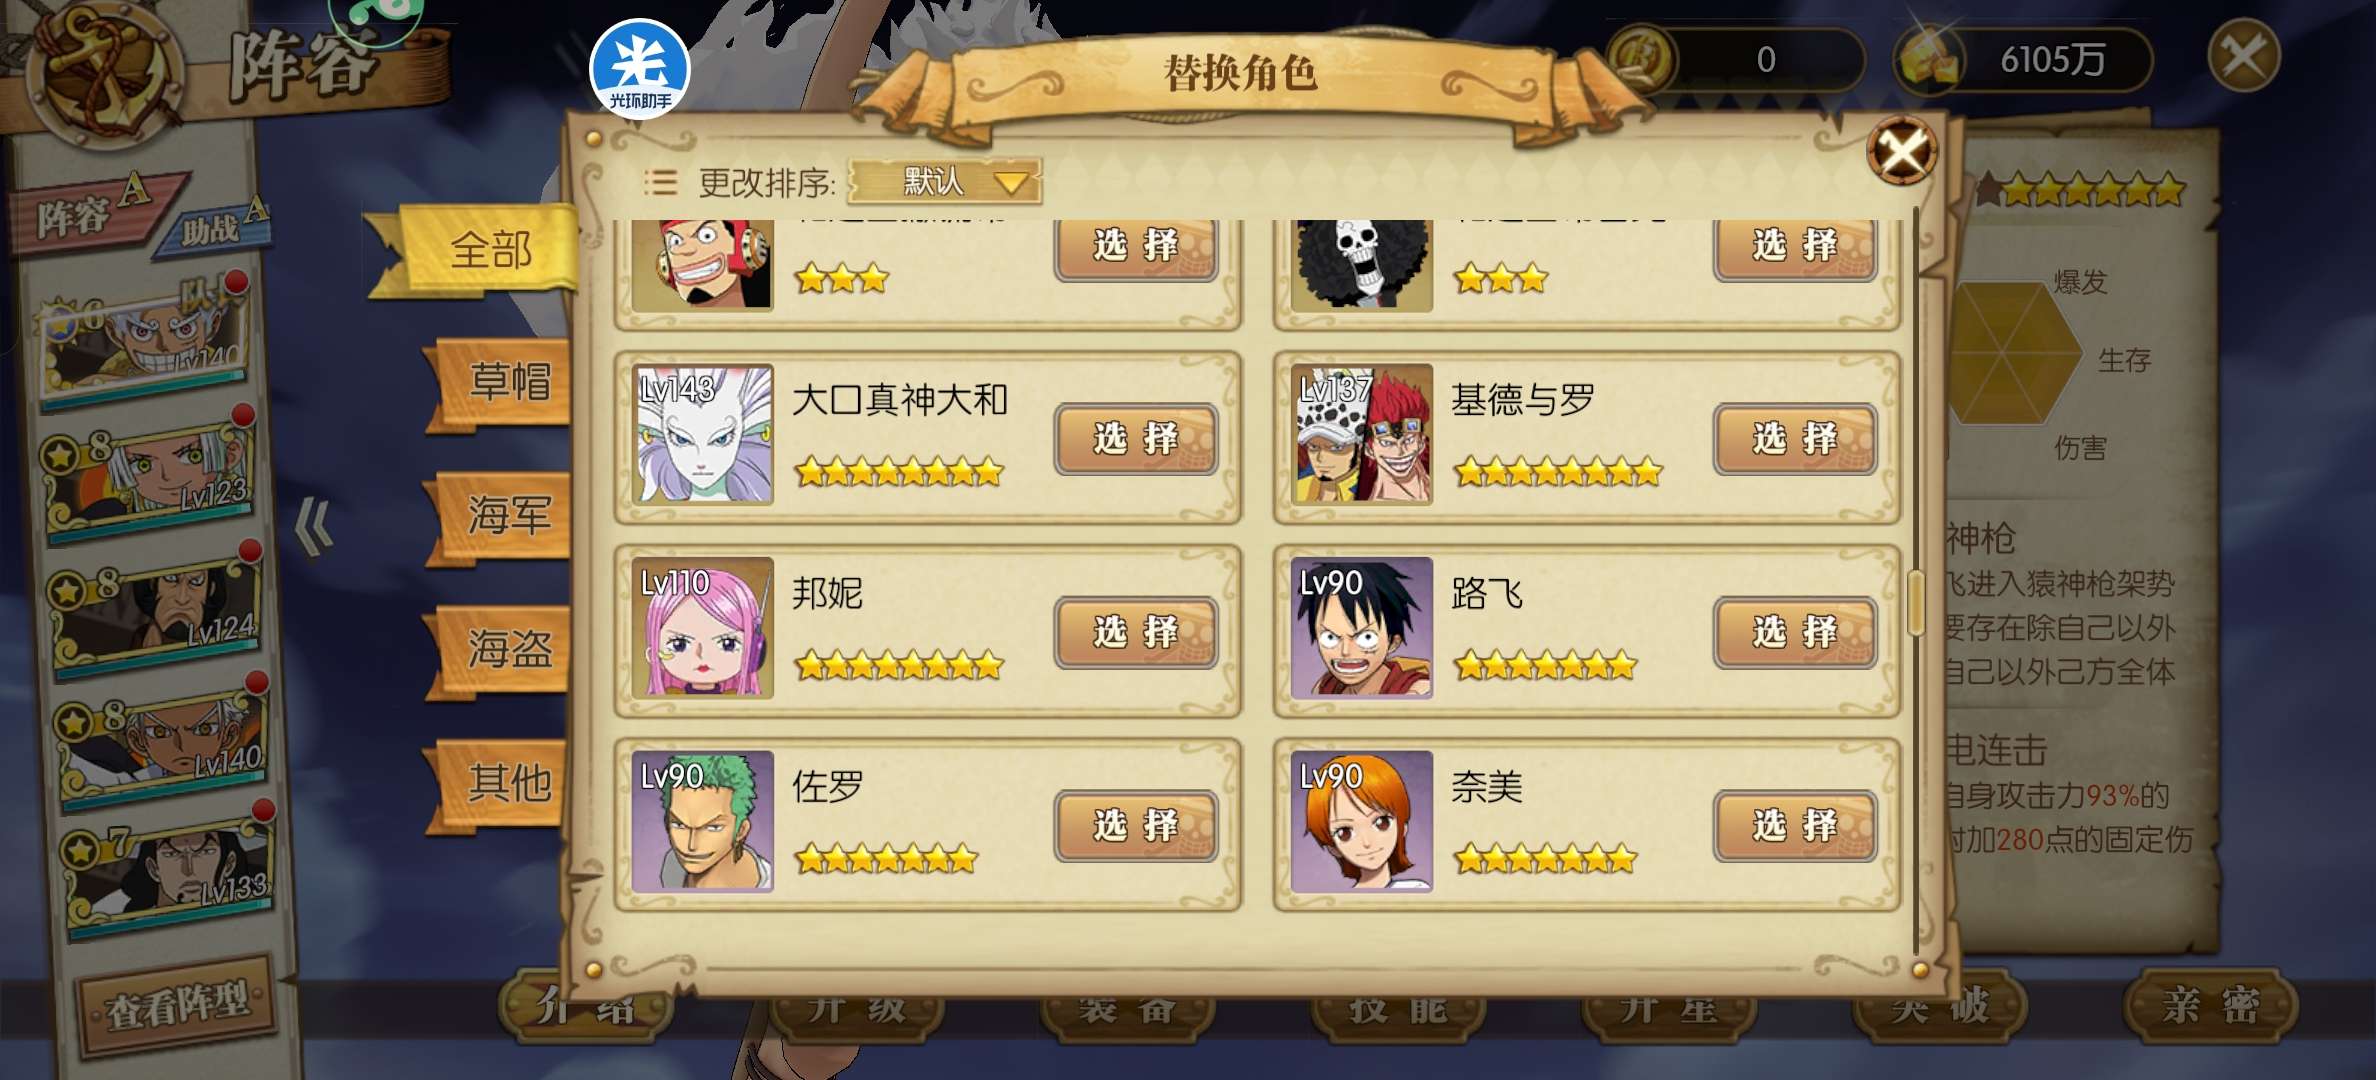The height and width of the screenshot is (1080, 2376).
Task: Choose 选择 button for 基德与罗
Action: click(x=1795, y=438)
